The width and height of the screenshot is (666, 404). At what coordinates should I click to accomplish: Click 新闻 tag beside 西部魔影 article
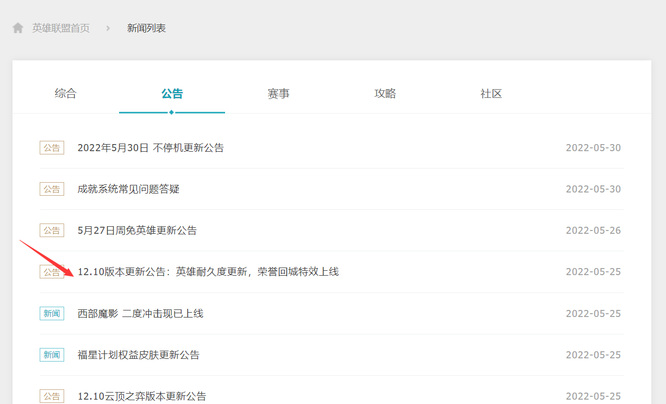[x=52, y=313]
